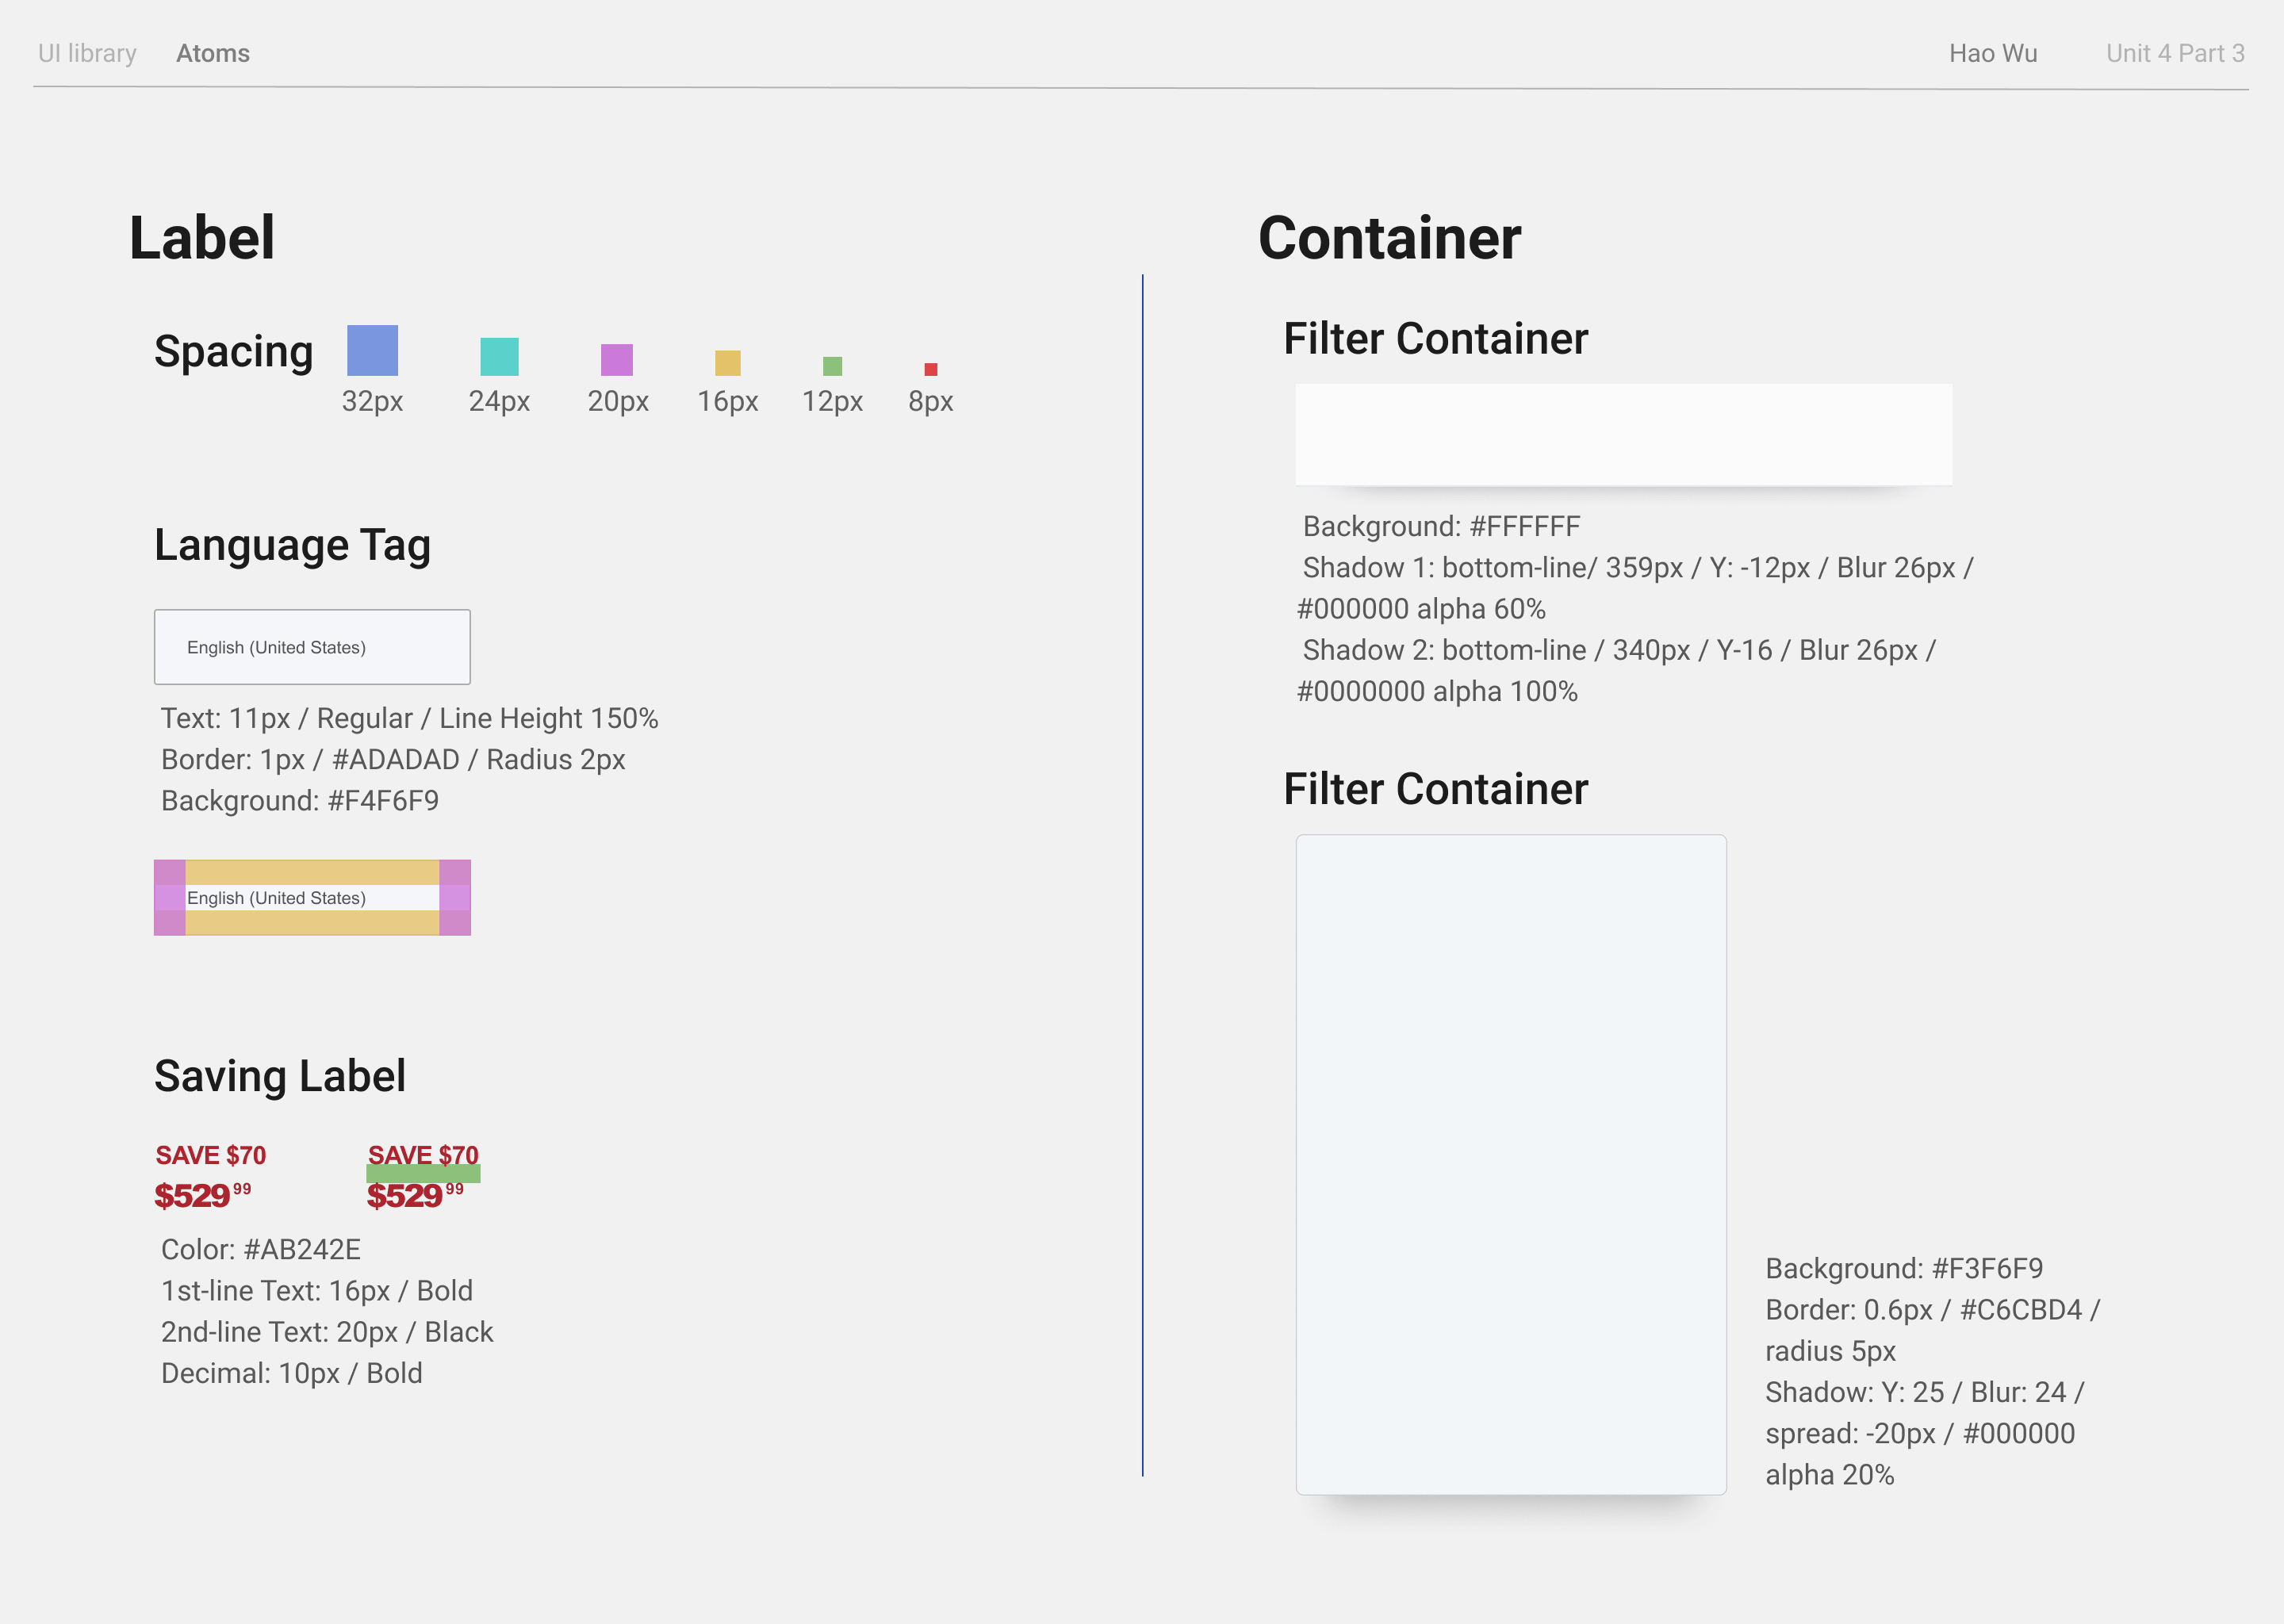The width and height of the screenshot is (2284, 1624).
Task: Open the UI library breadcrumb
Action: click(87, 53)
